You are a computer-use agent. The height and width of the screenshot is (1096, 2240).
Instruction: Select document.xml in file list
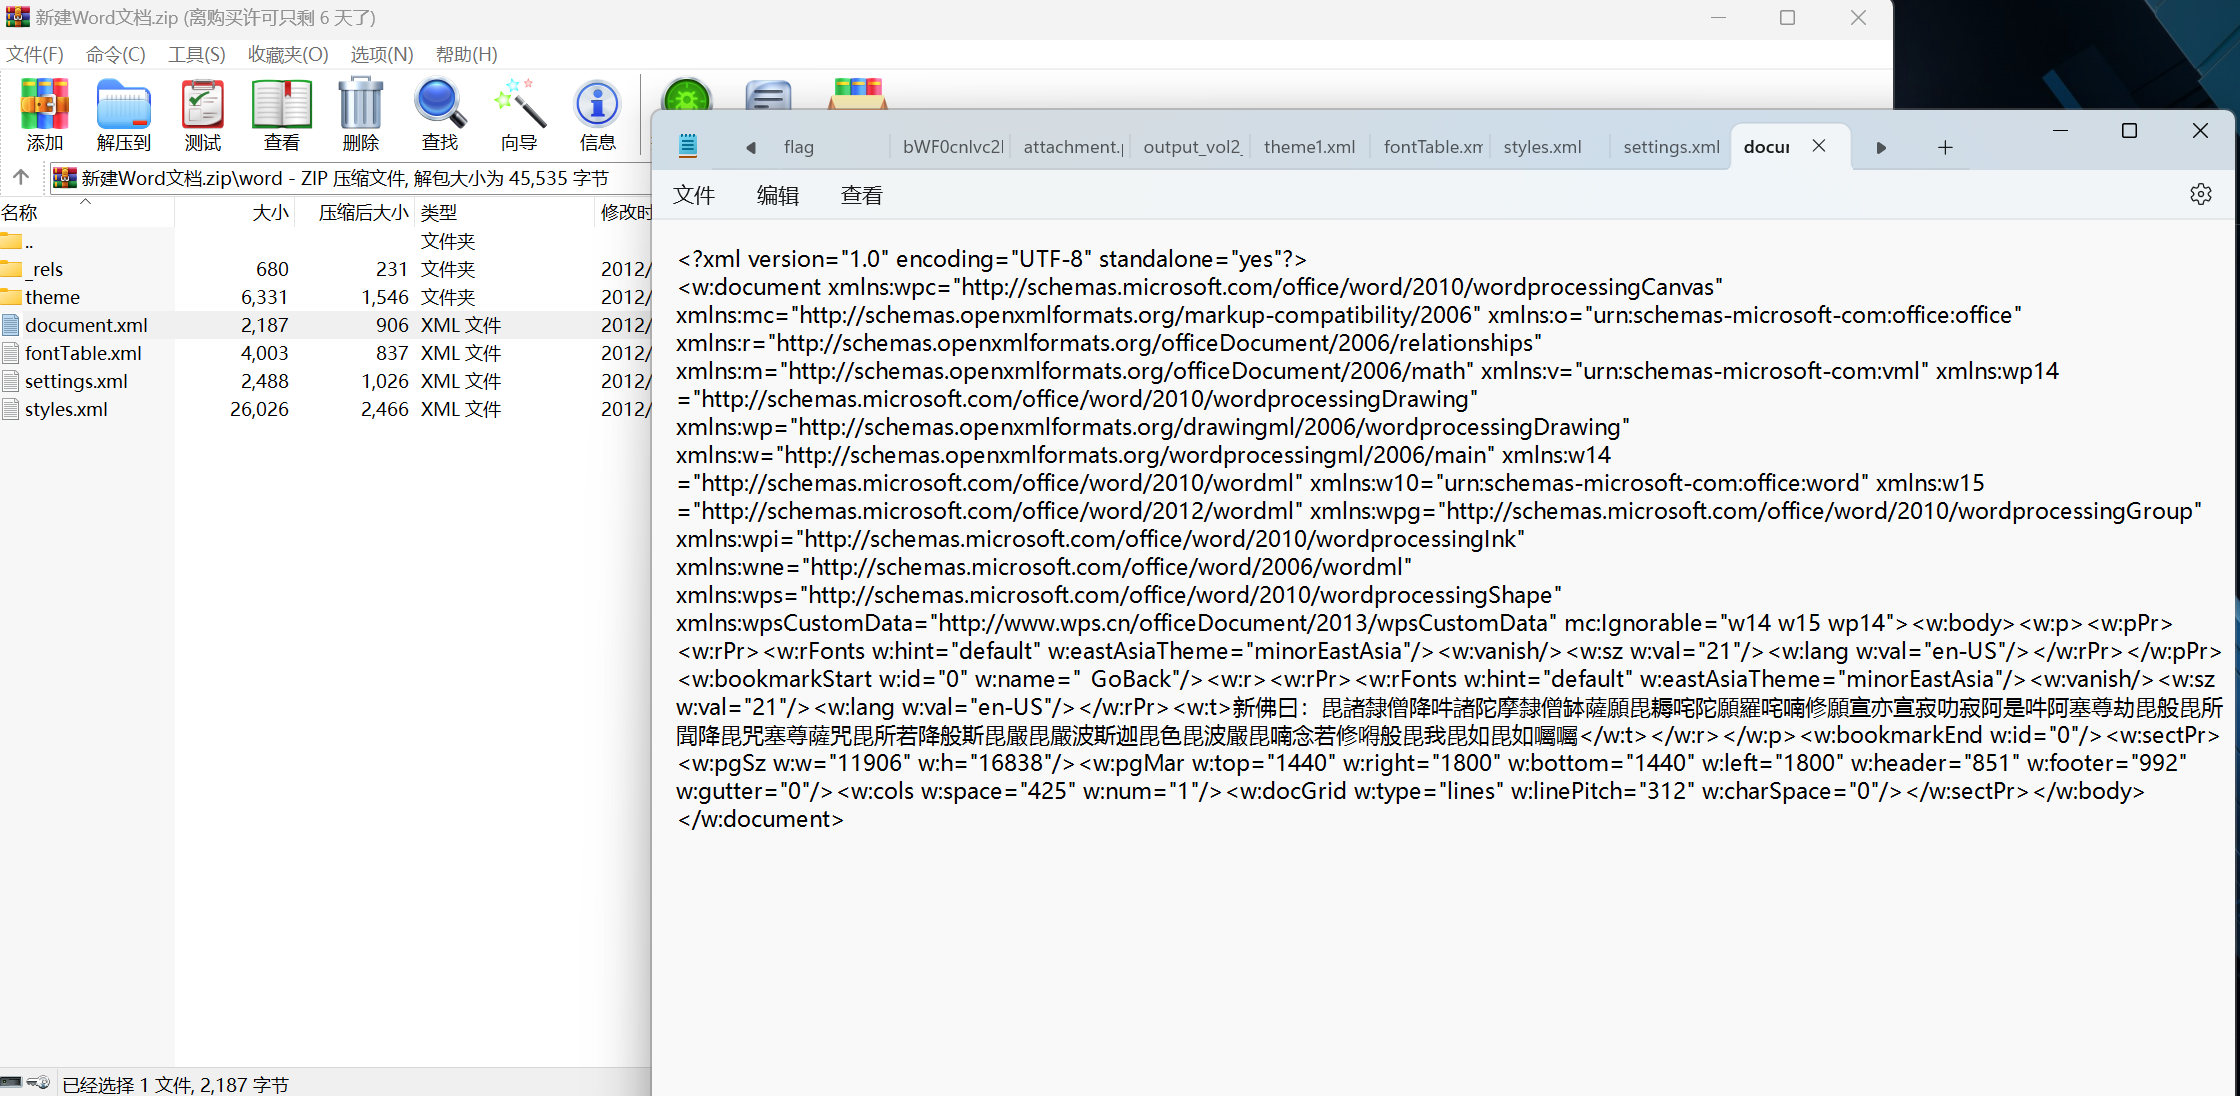click(325, 325)
